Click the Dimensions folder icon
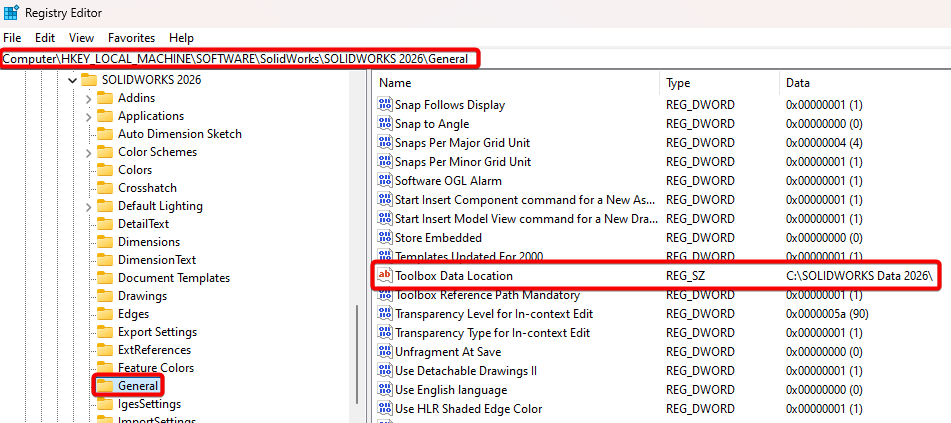951x423 pixels. tap(105, 242)
